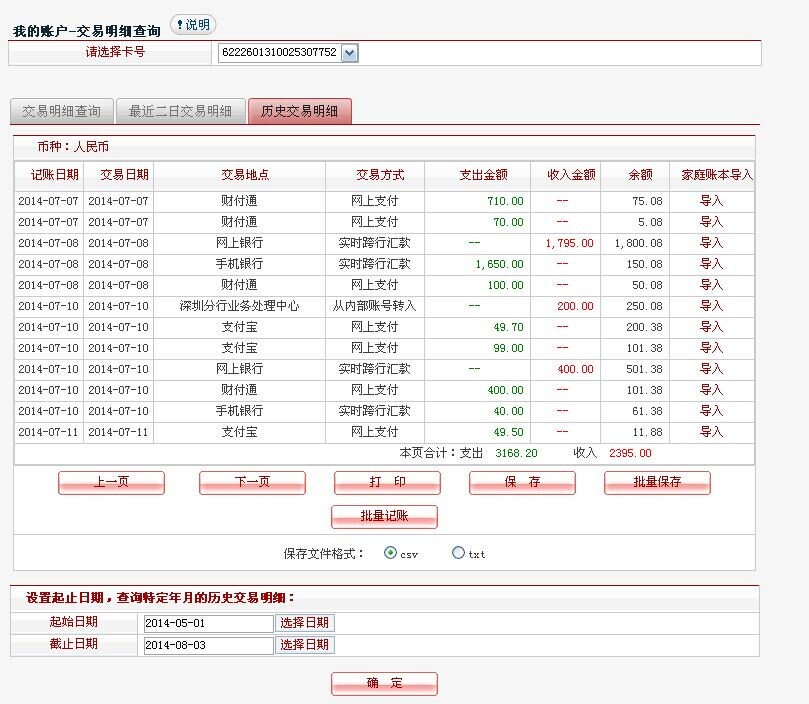Click 导入 for the 710.00 财付通 transaction

point(711,201)
